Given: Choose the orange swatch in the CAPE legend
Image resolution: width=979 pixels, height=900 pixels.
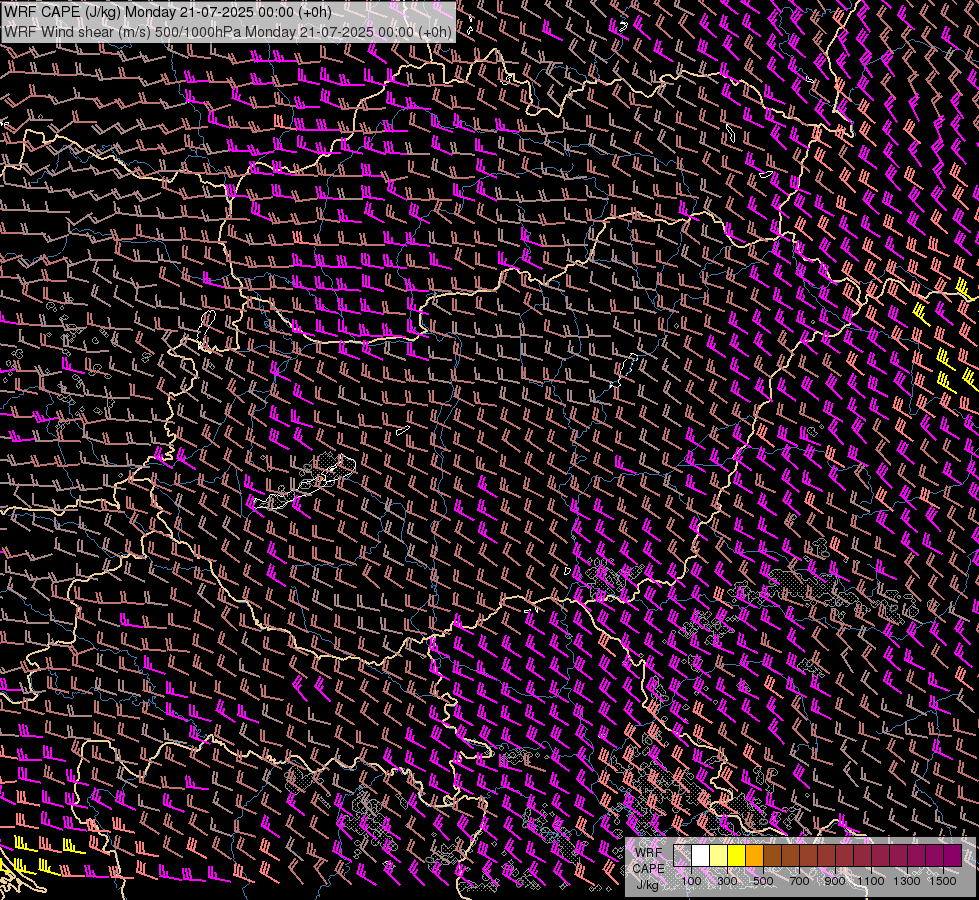Looking at the screenshot, I should pyautogui.click(x=755, y=855).
